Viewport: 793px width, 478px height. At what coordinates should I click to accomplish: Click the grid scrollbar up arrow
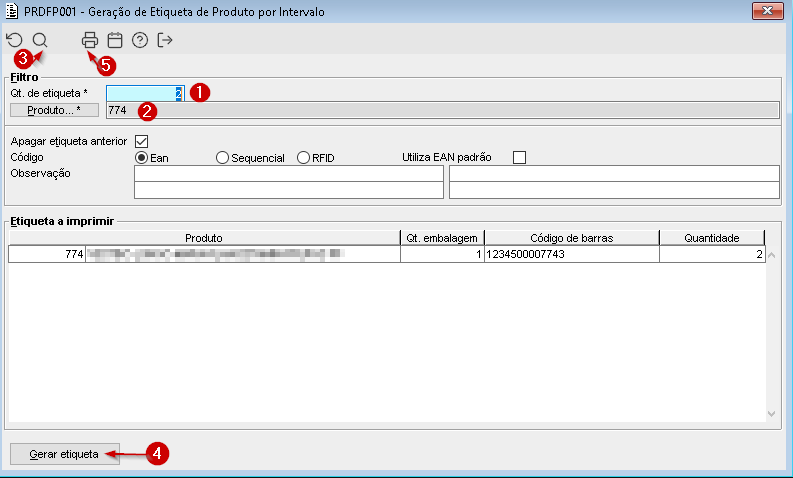tap(772, 255)
